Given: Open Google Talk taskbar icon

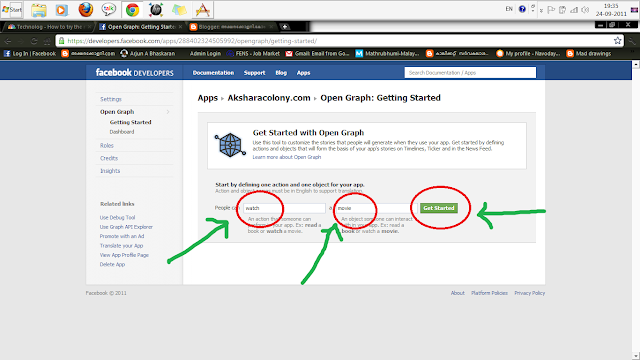Looking at the screenshot, I should 109,10.
